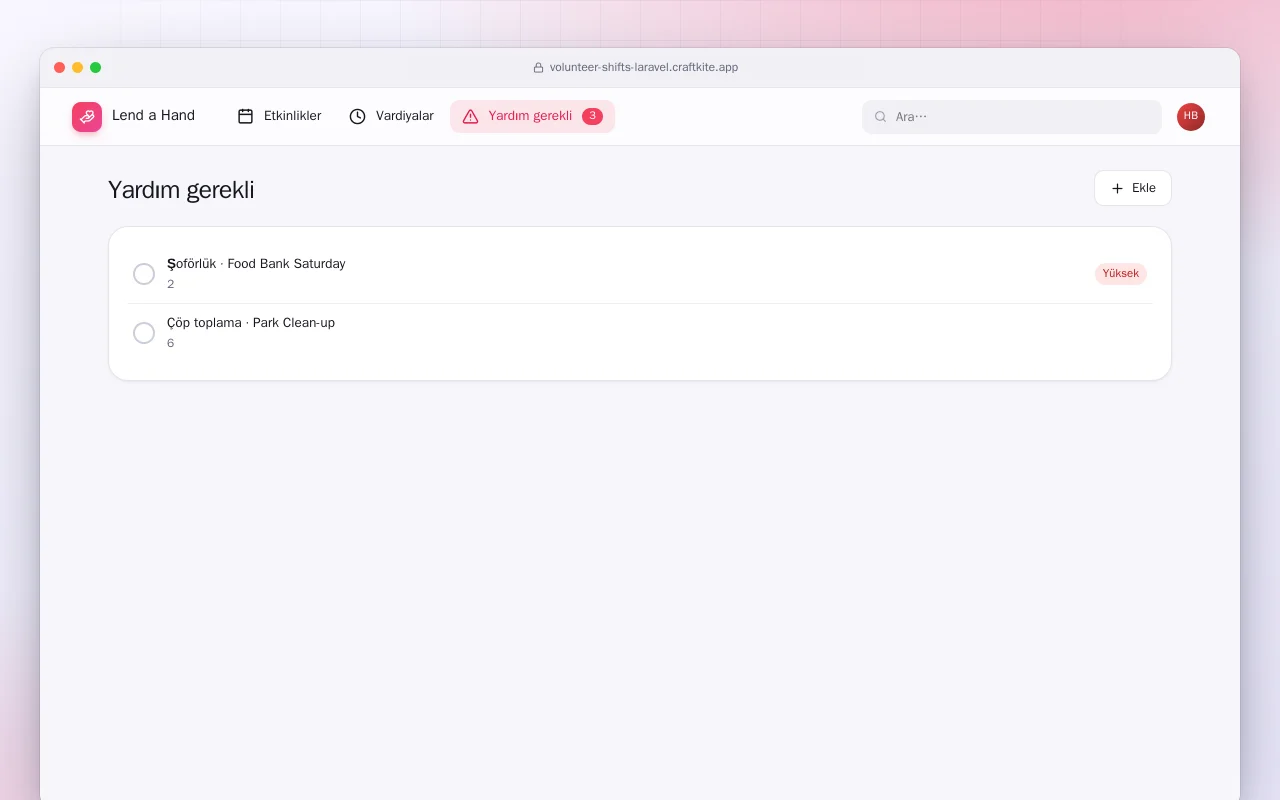1280x800 pixels.
Task: Click the yellow minimize window button
Action: [78, 68]
